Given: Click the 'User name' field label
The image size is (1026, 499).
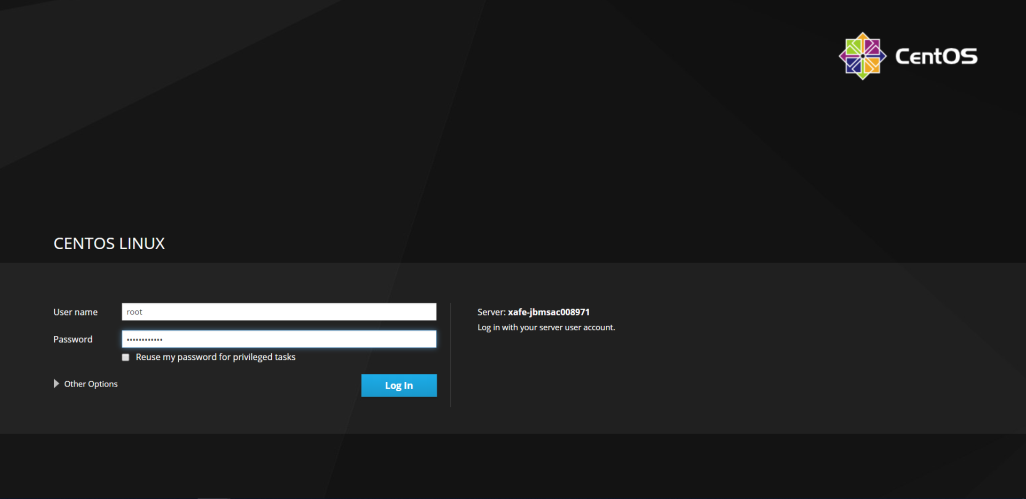Looking at the screenshot, I should point(76,312).
